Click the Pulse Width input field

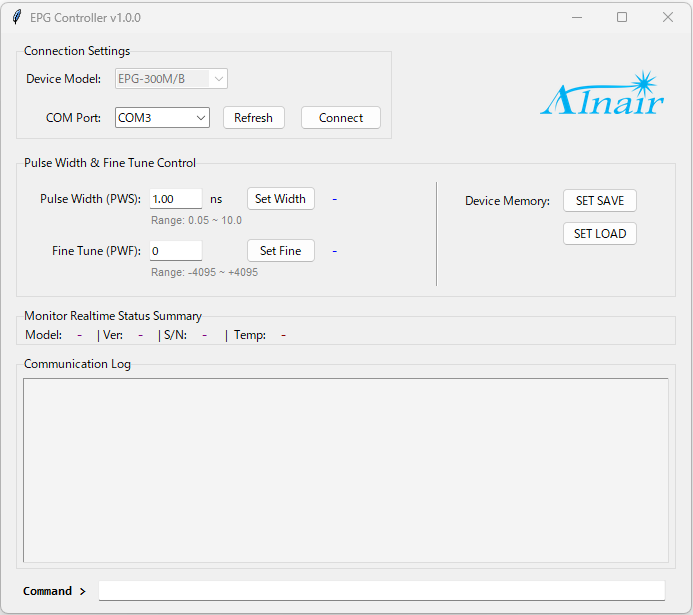(176, 199)
